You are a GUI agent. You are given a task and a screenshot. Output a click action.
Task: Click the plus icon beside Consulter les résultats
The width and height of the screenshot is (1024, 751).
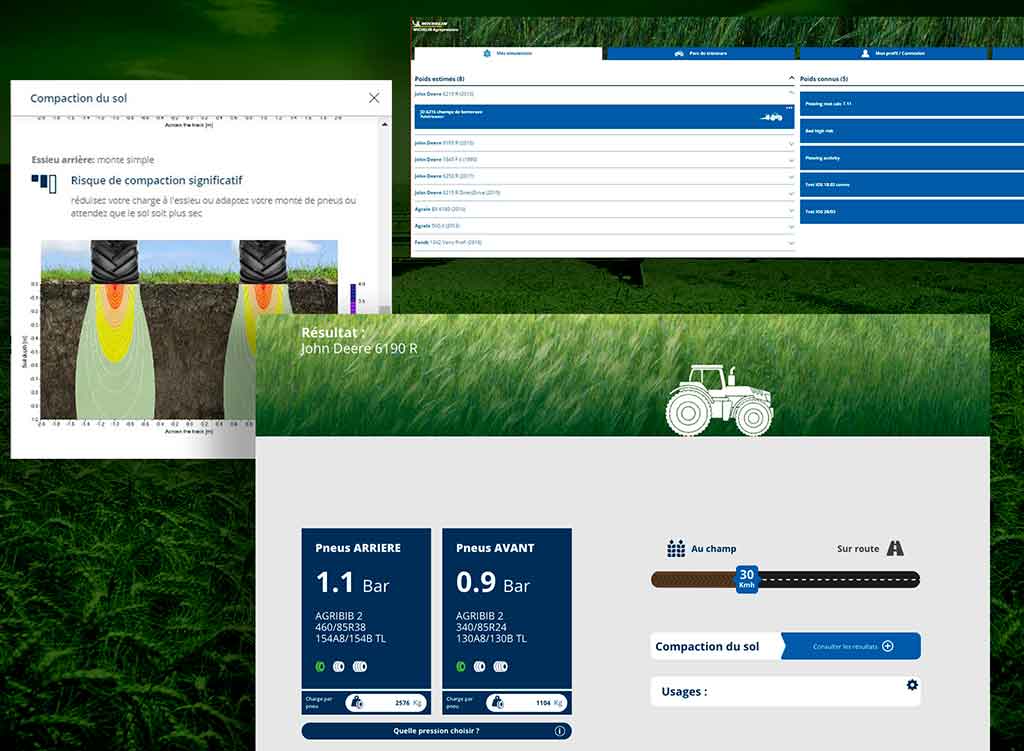pyautogui.click(x=888, y=647)
